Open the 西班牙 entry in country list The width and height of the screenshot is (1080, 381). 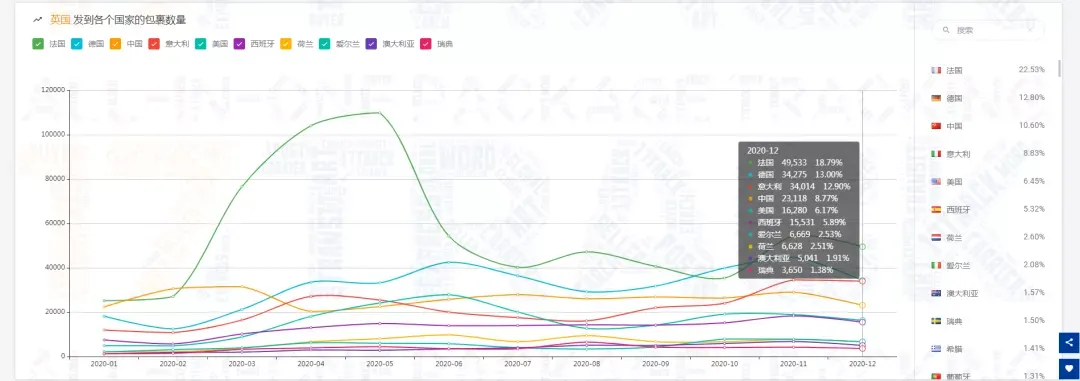(988, 209)
